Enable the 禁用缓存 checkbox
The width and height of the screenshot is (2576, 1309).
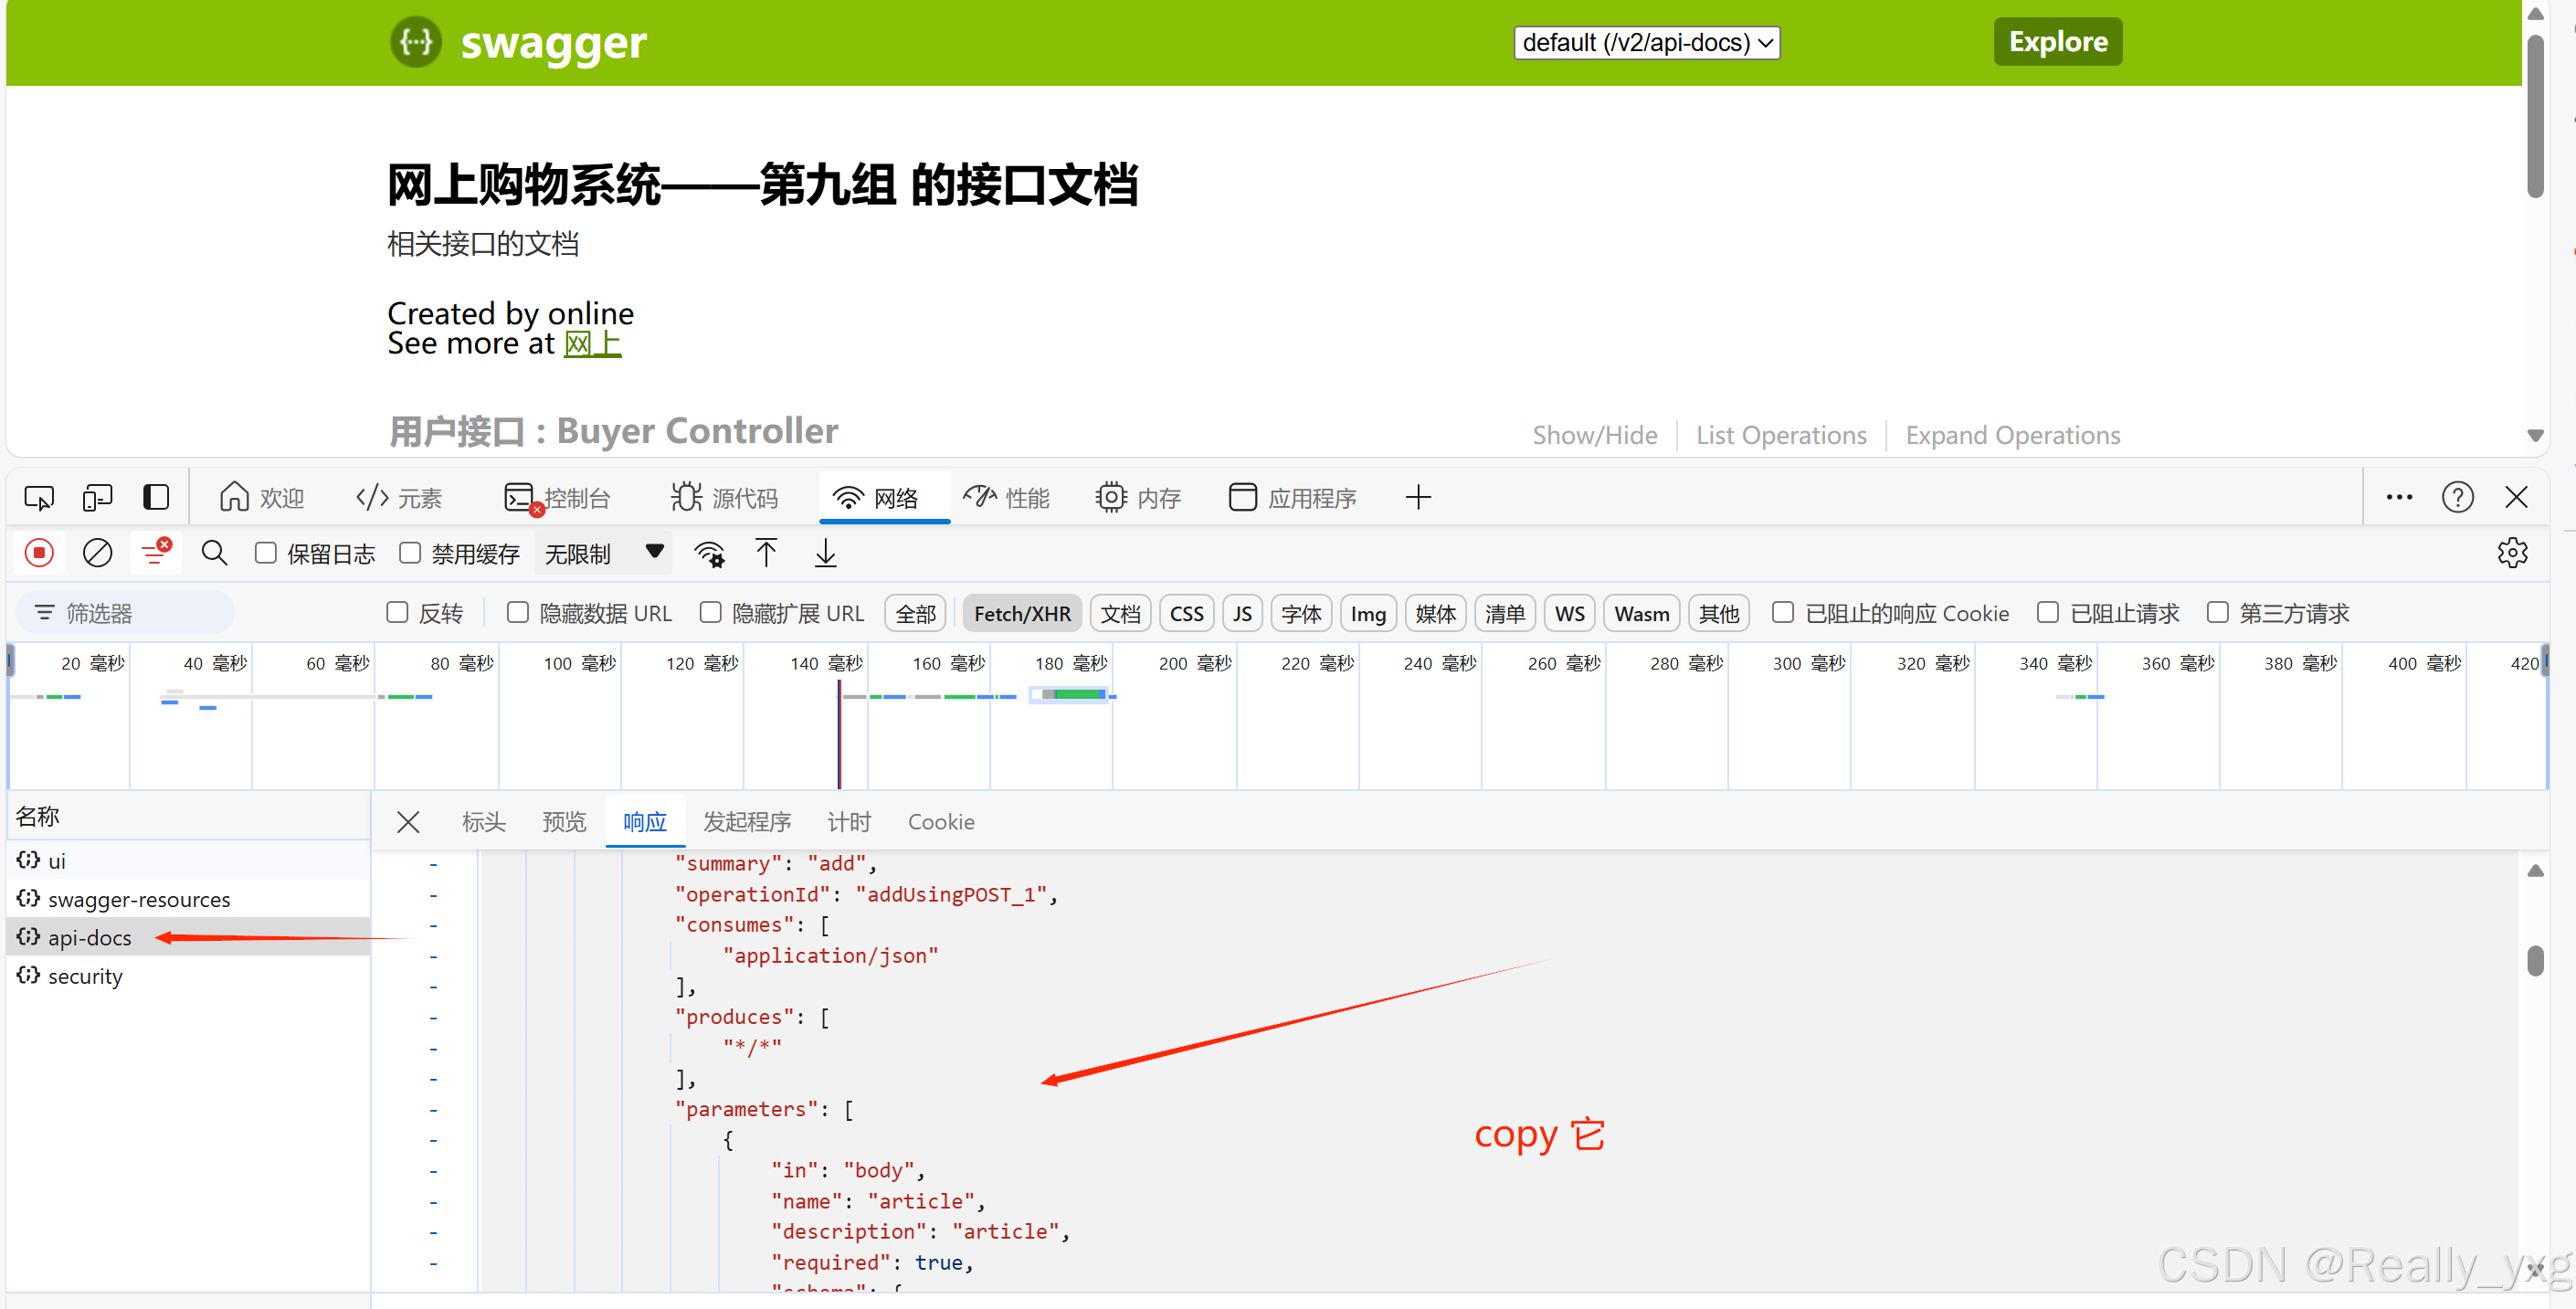pyautogui.click(x=410, y=553)
